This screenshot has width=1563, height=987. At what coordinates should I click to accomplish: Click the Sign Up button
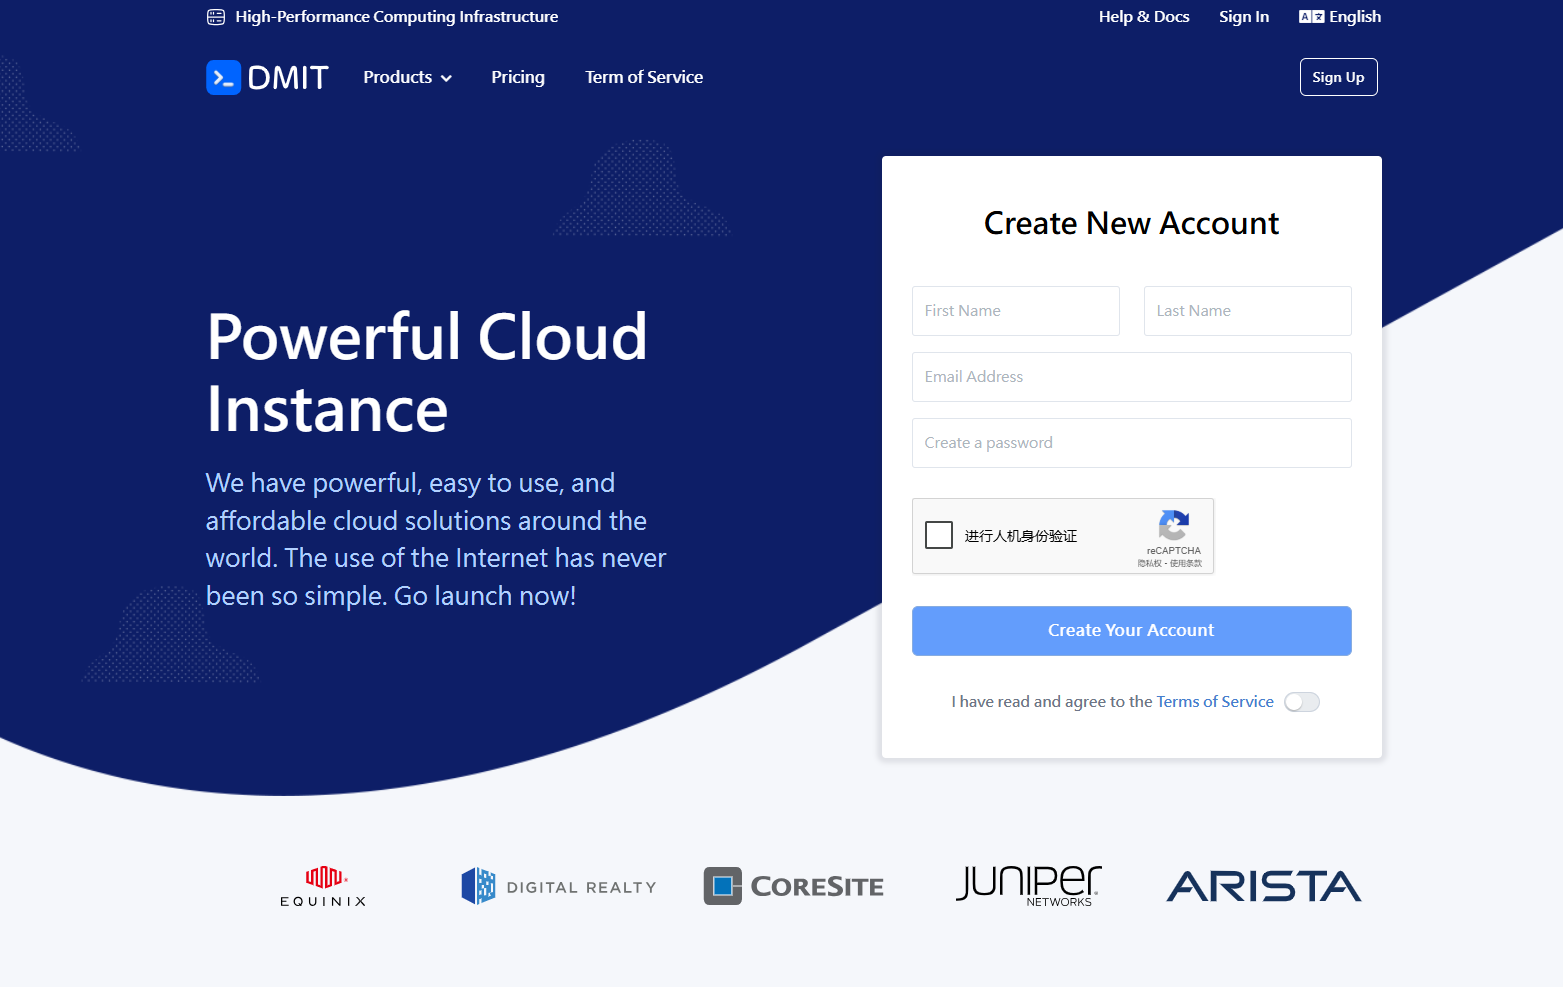point(1338,78)
